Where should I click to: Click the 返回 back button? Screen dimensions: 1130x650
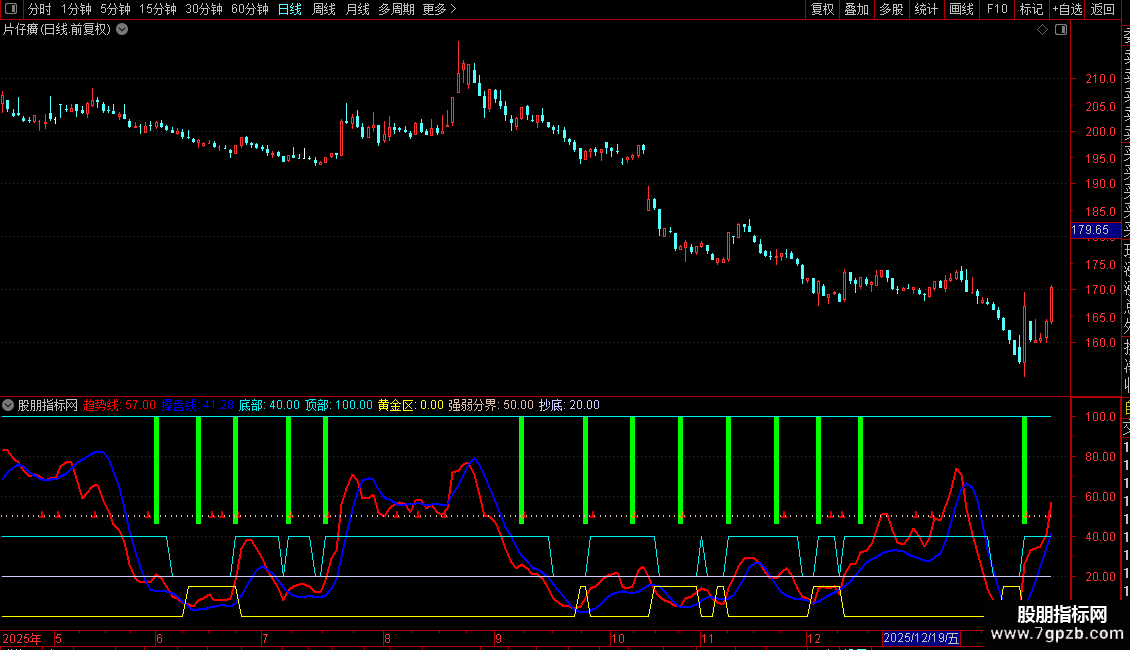(1103, 10)
